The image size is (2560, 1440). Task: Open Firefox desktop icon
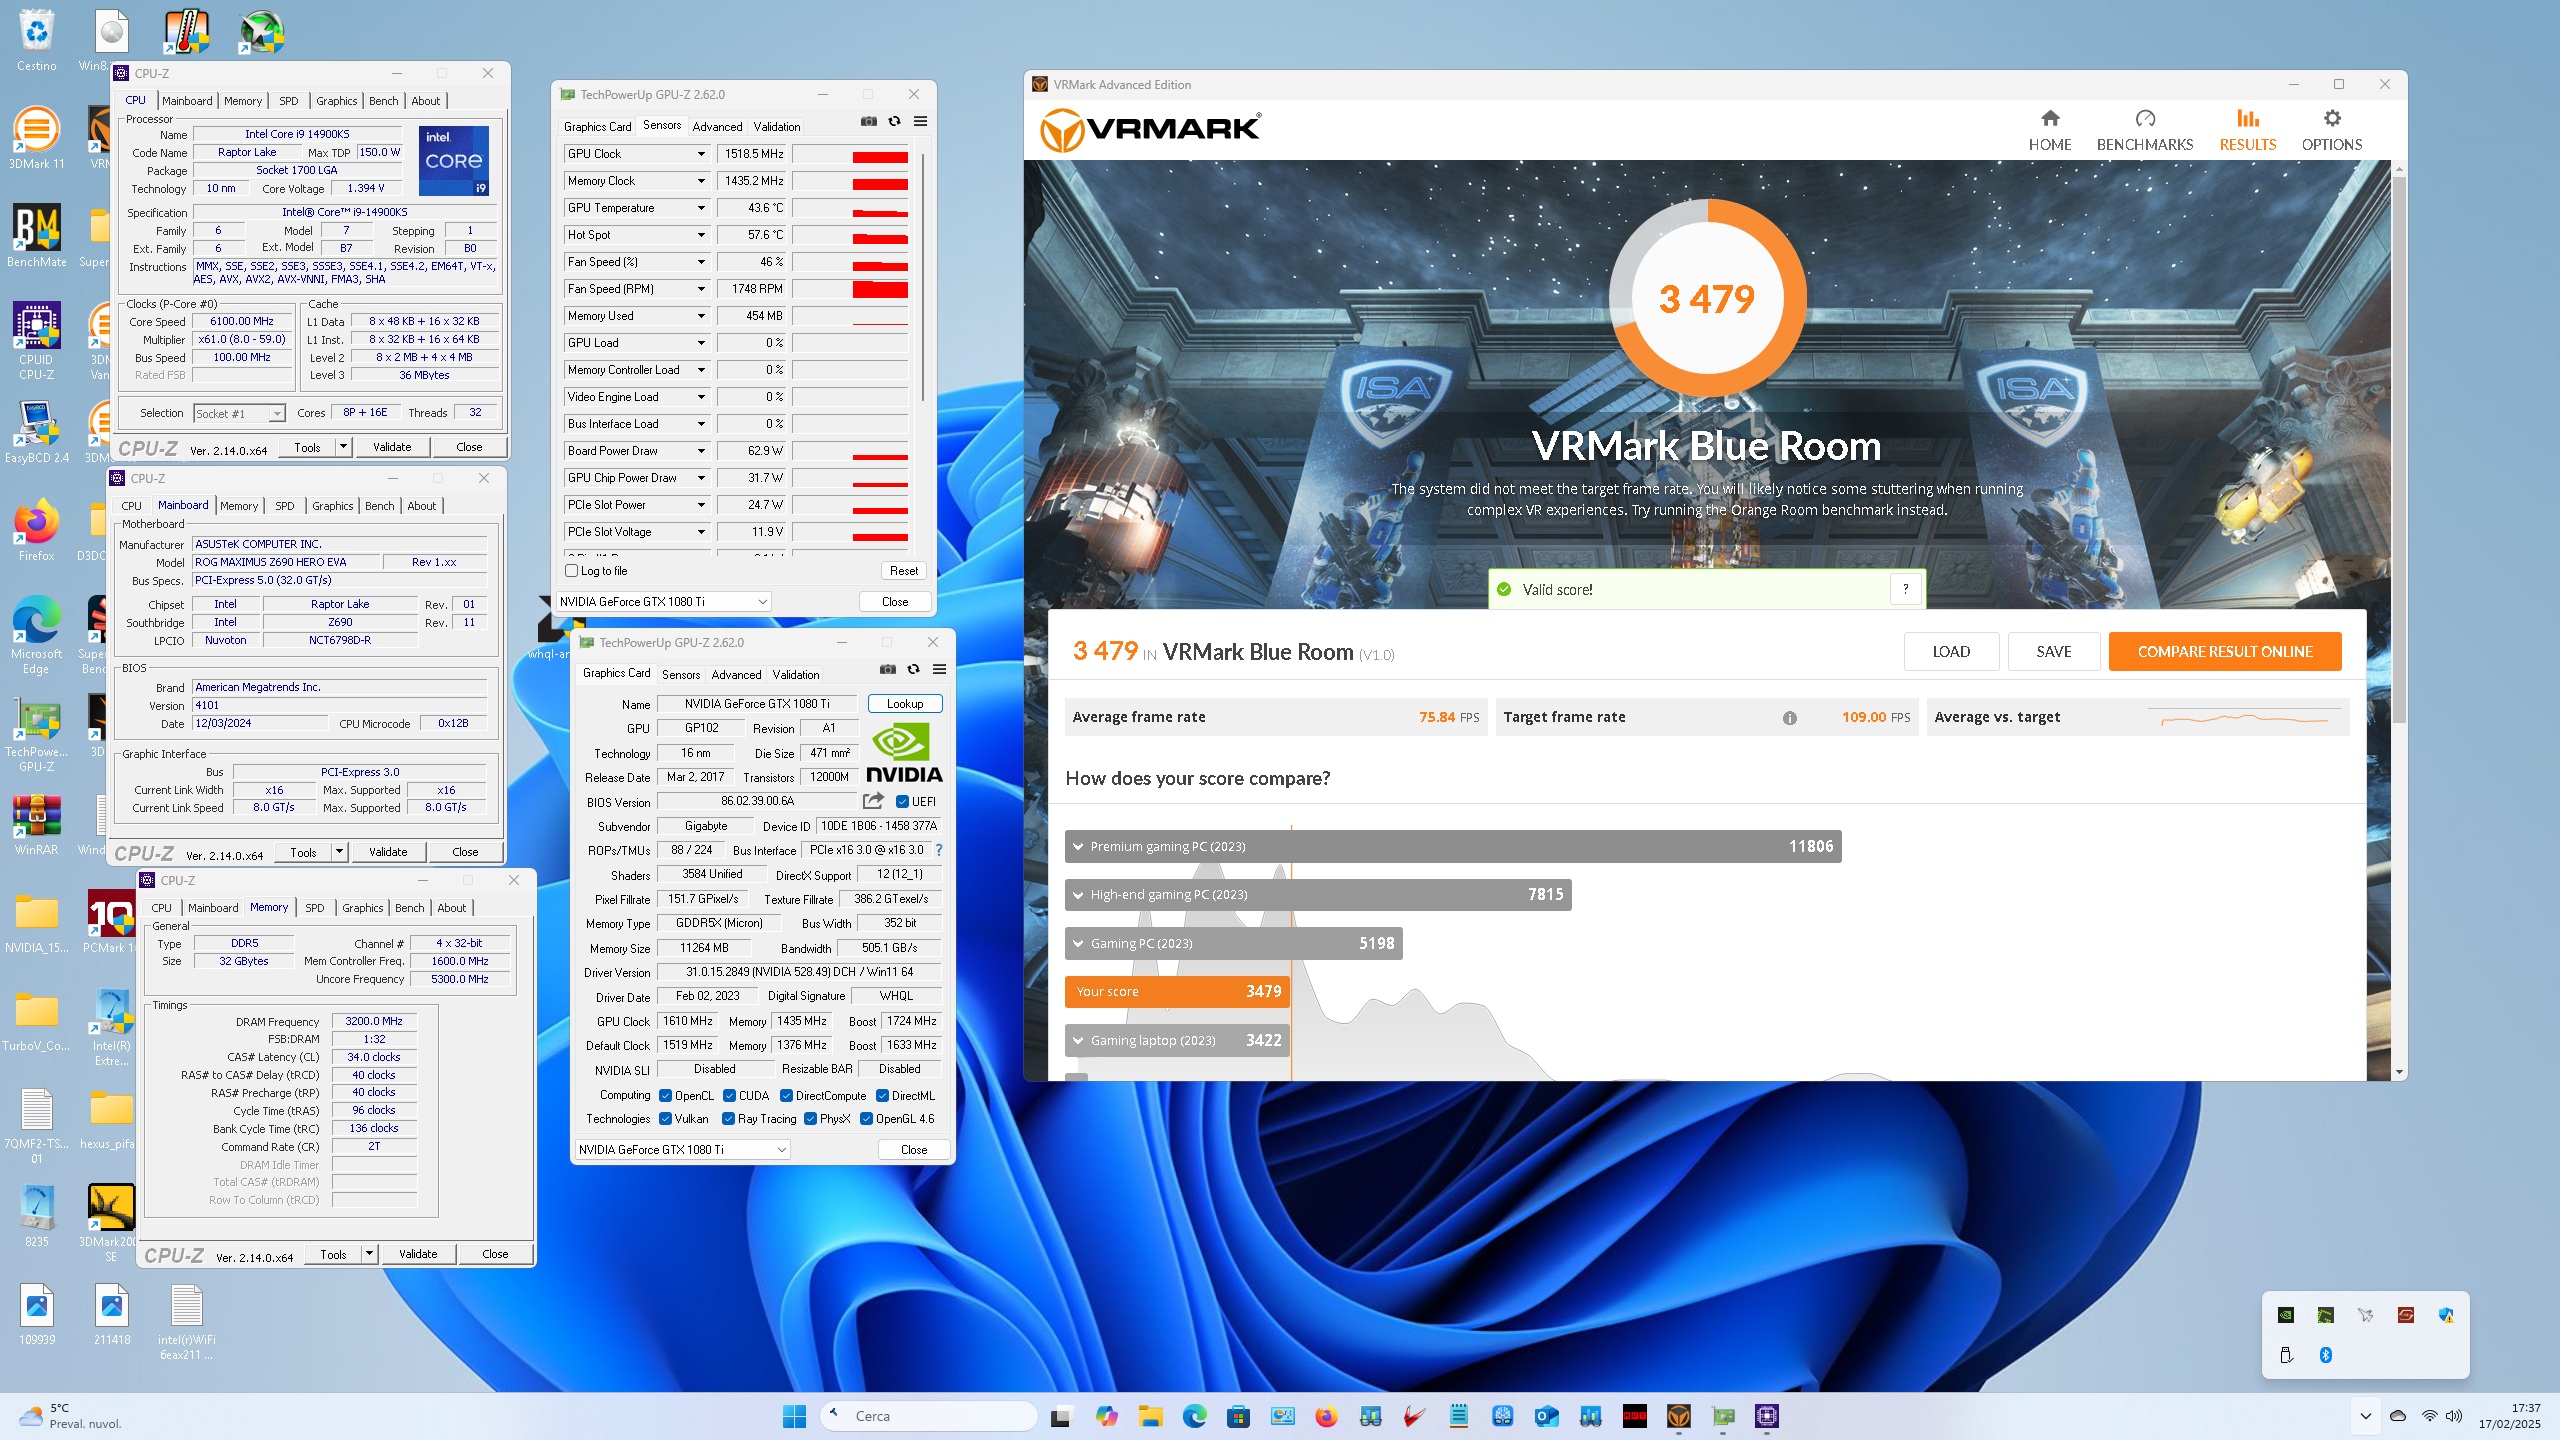[x=37, y=530]
